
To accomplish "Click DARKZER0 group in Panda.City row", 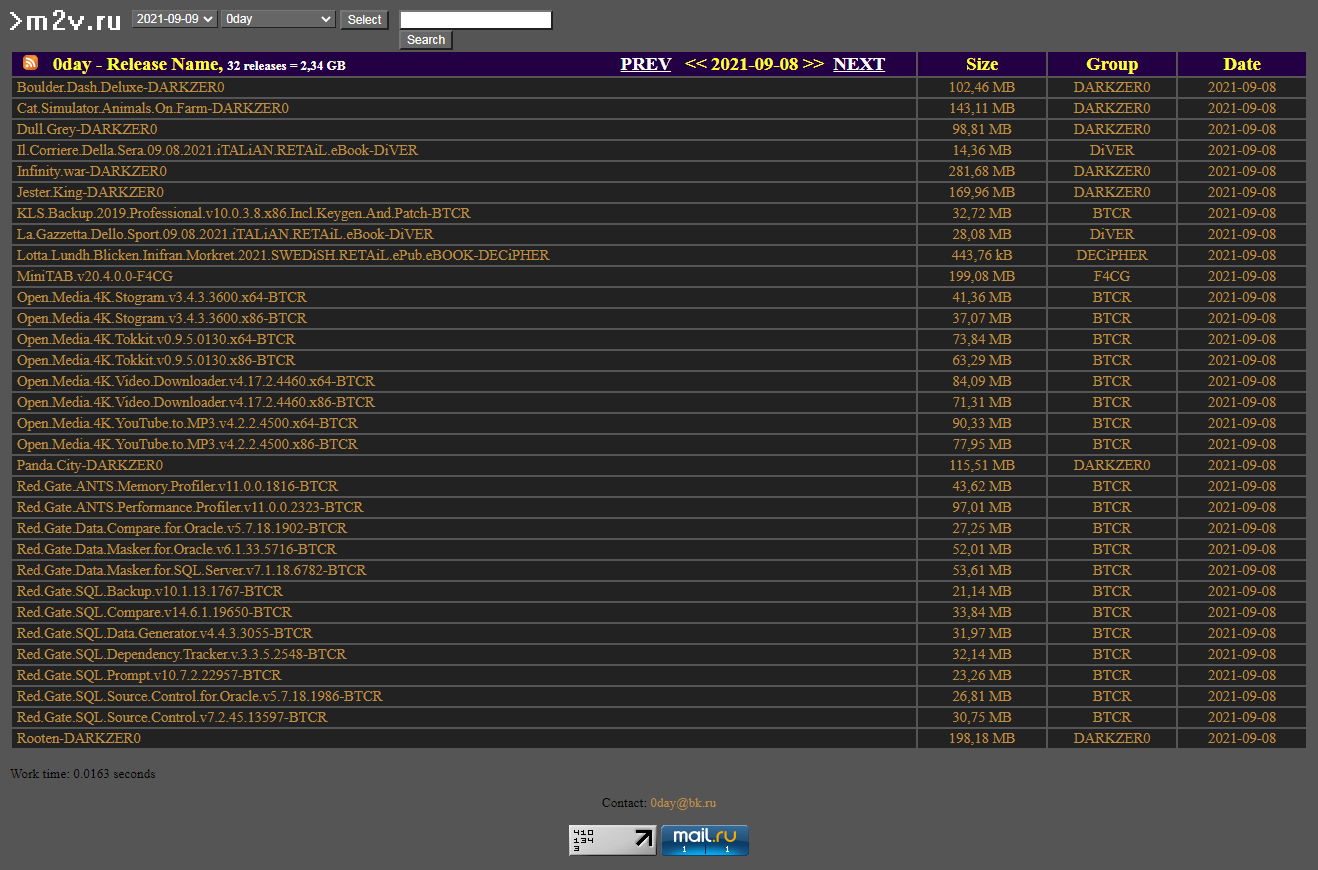I will (x=1112, y=465).
